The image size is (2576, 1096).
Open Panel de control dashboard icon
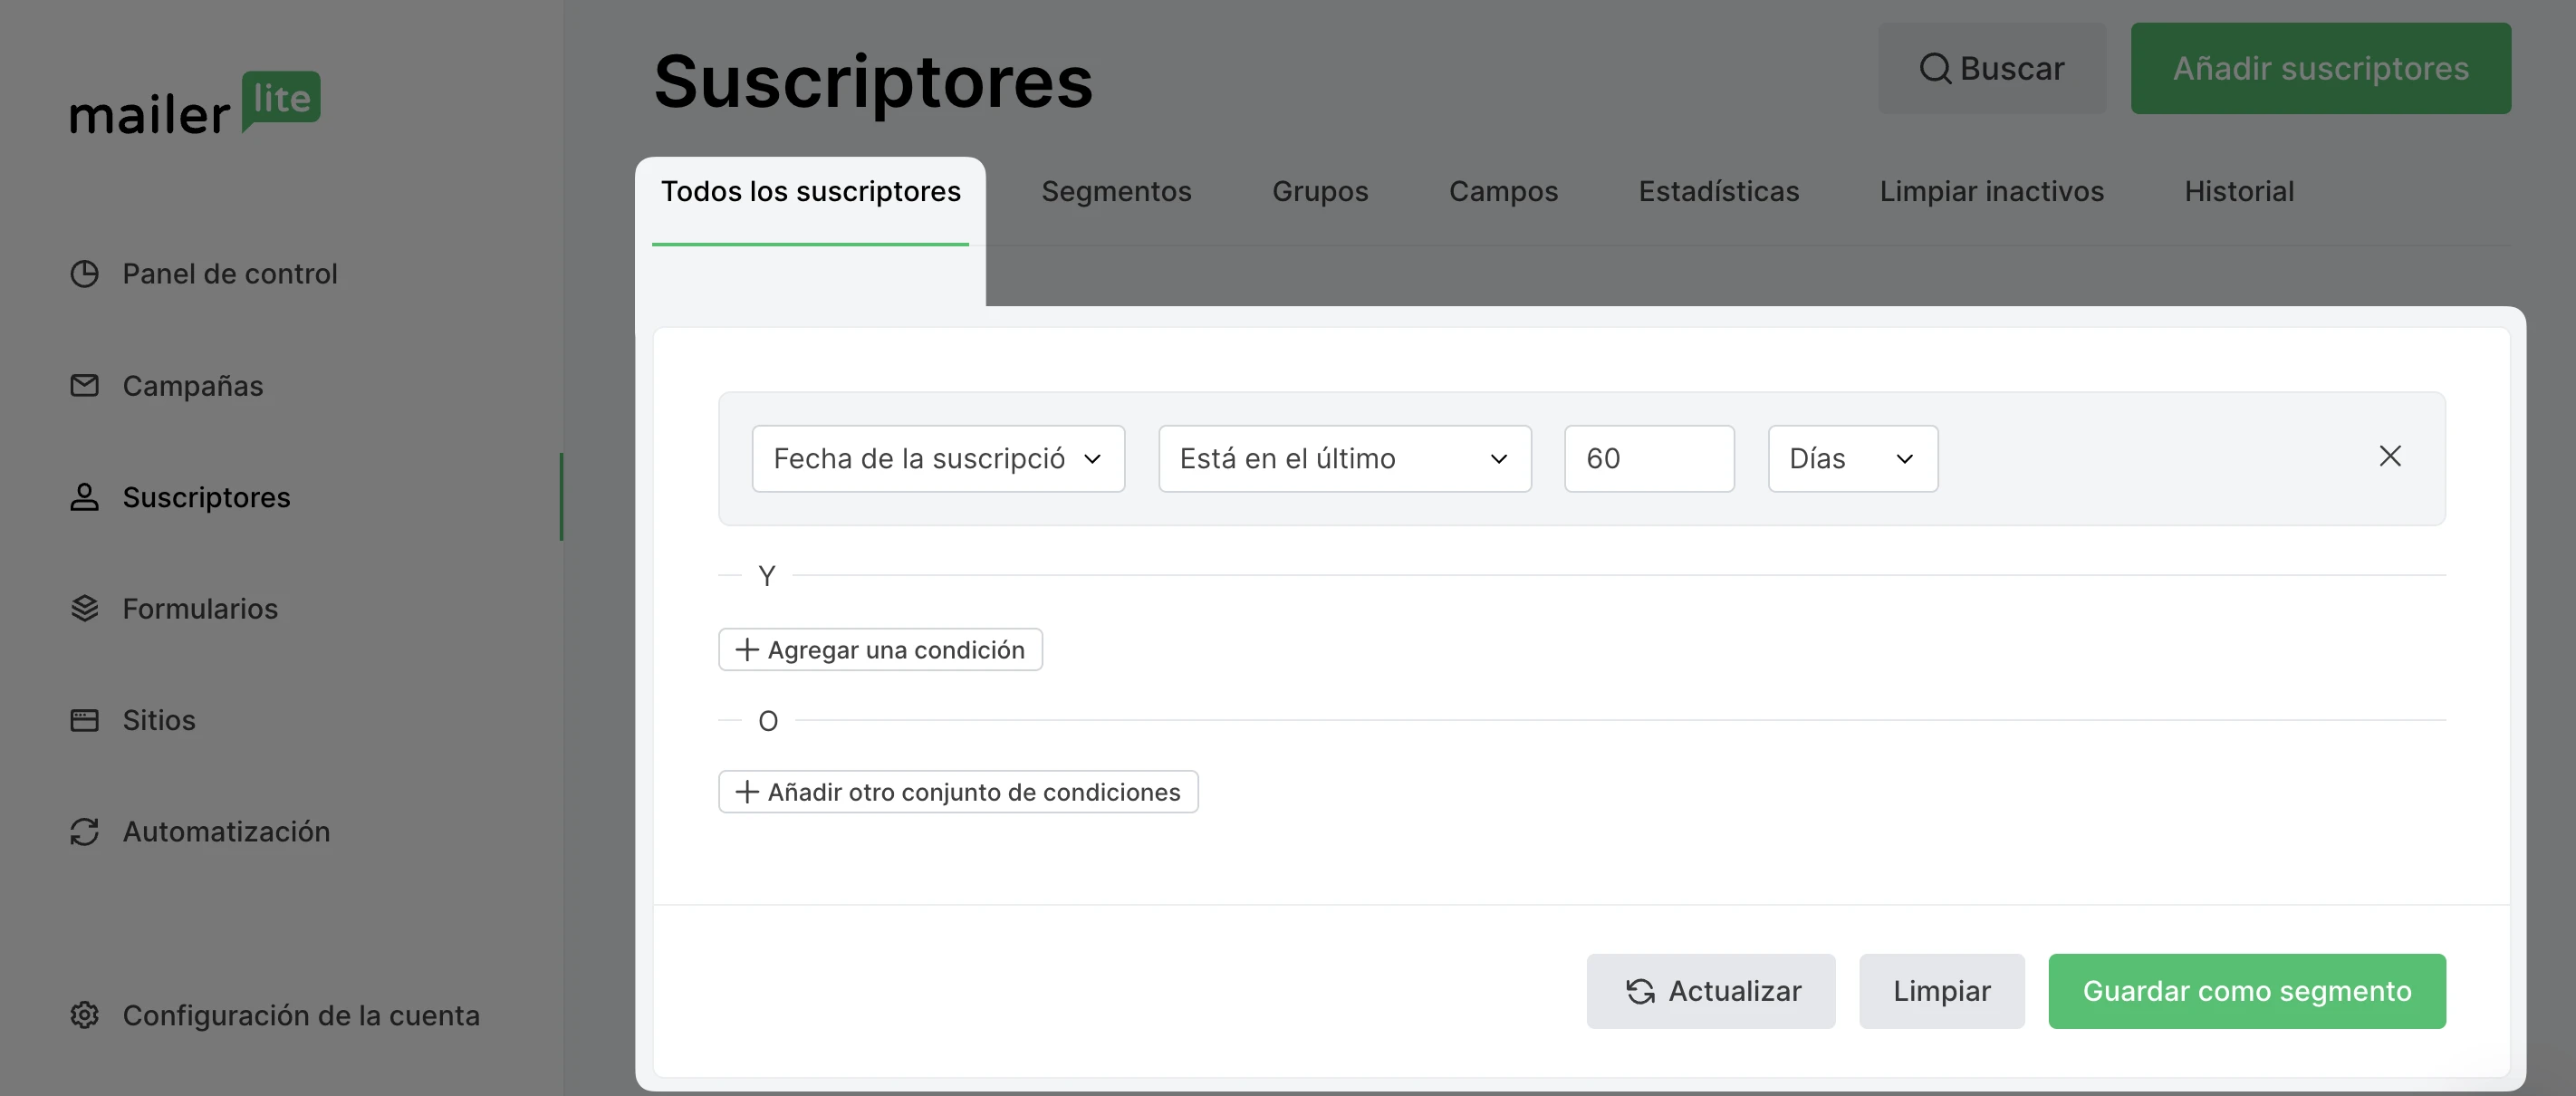point(84,274)
